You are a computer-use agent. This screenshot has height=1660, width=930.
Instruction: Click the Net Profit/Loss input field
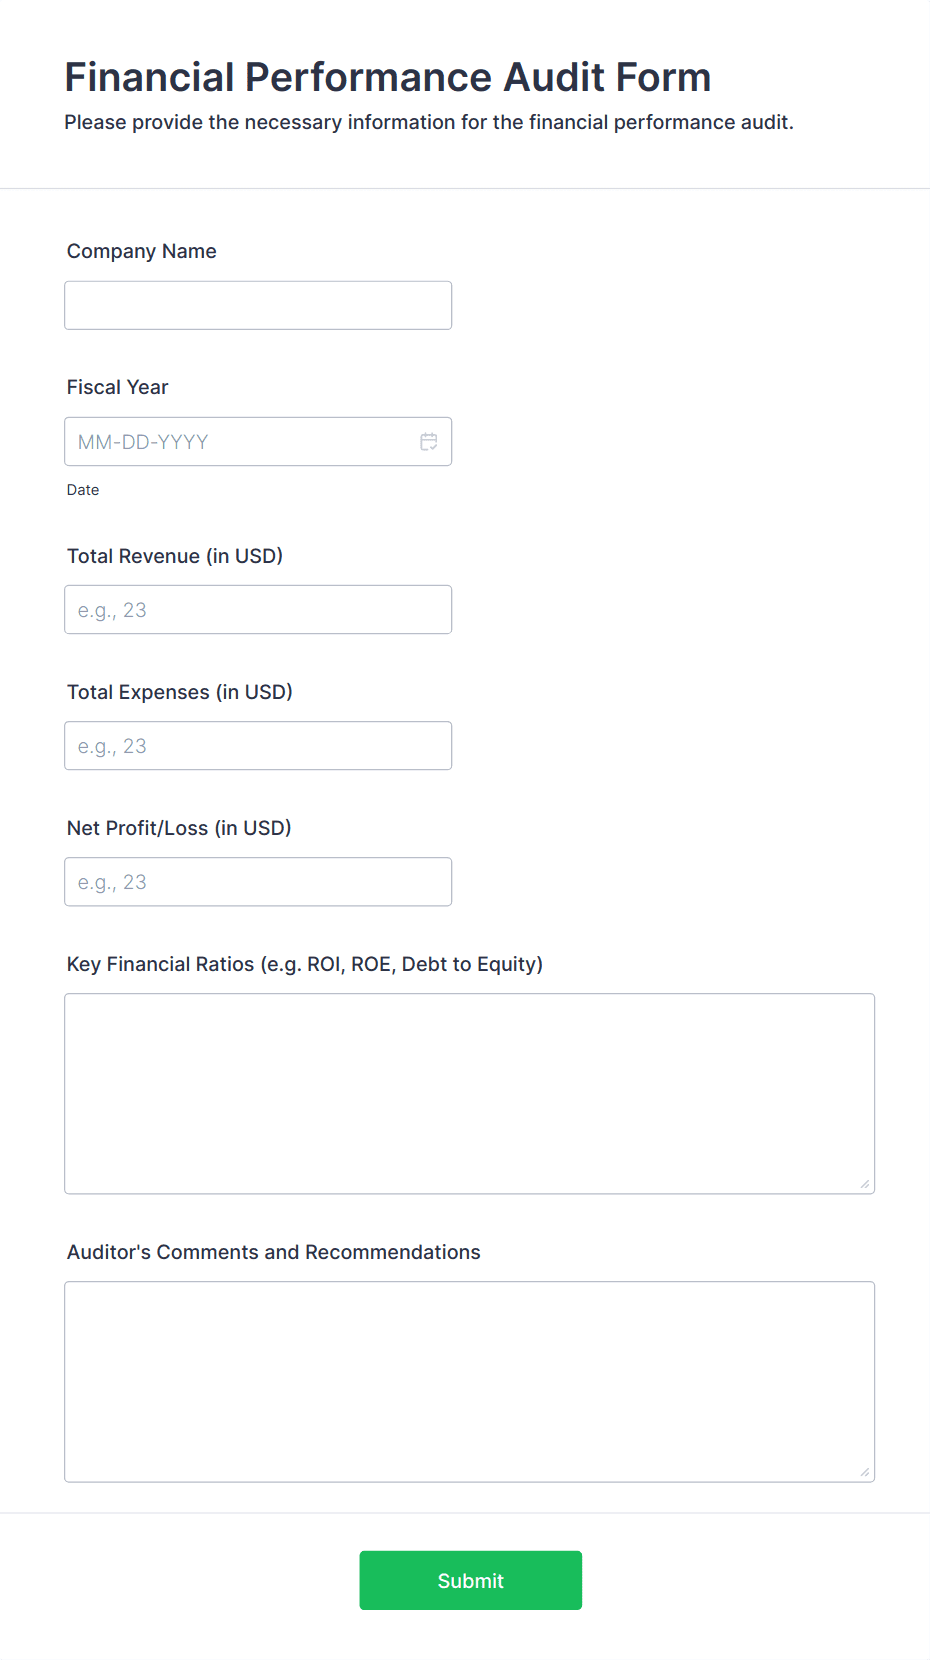tap(257, 881)
